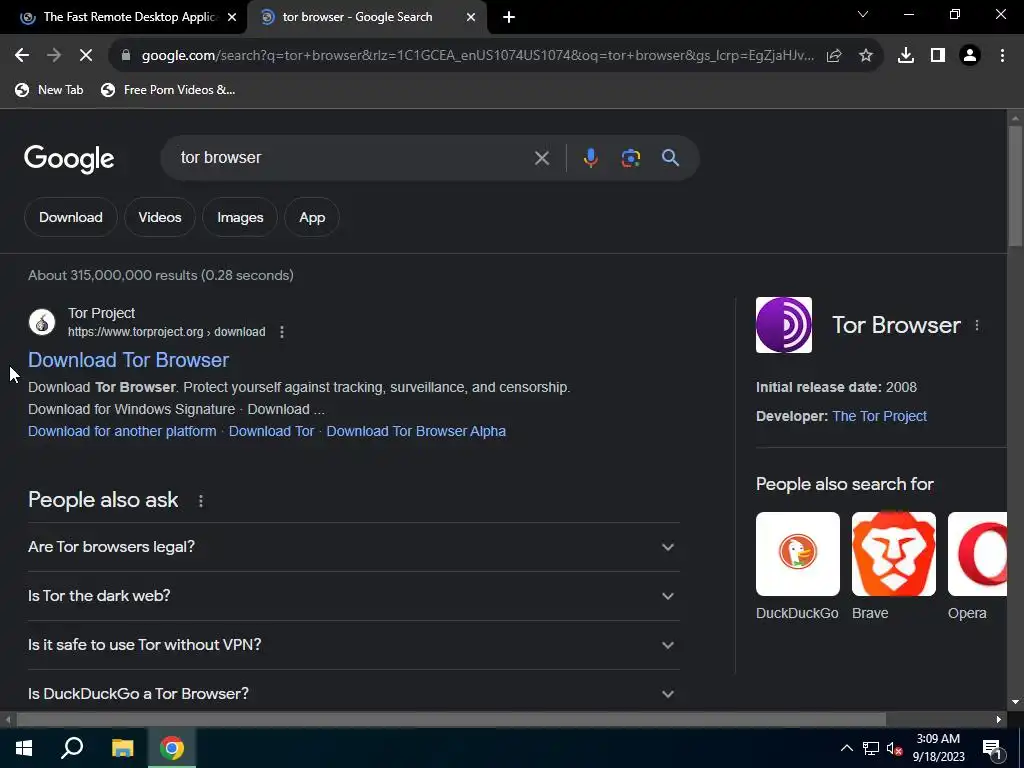The height and width of the screenshot is (768, 1024).
Task: Click the muted volume tray icon
Action: (895, 748)
